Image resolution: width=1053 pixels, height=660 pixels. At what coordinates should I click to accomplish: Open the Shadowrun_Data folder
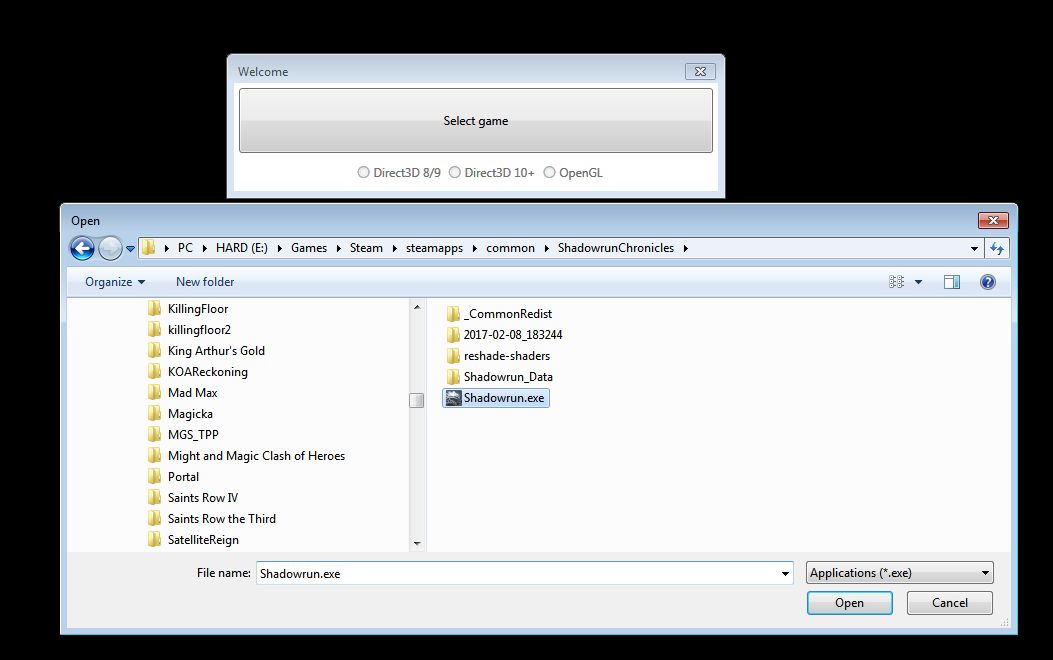(507, 377)
